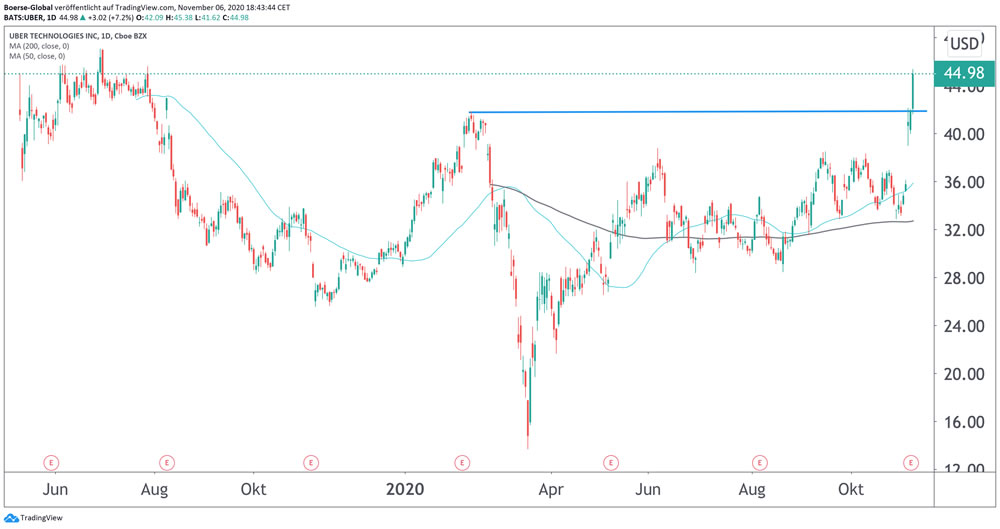Click the 32.00 price axis label
The image size is (1000, 529).
click(x=964, y=230)
